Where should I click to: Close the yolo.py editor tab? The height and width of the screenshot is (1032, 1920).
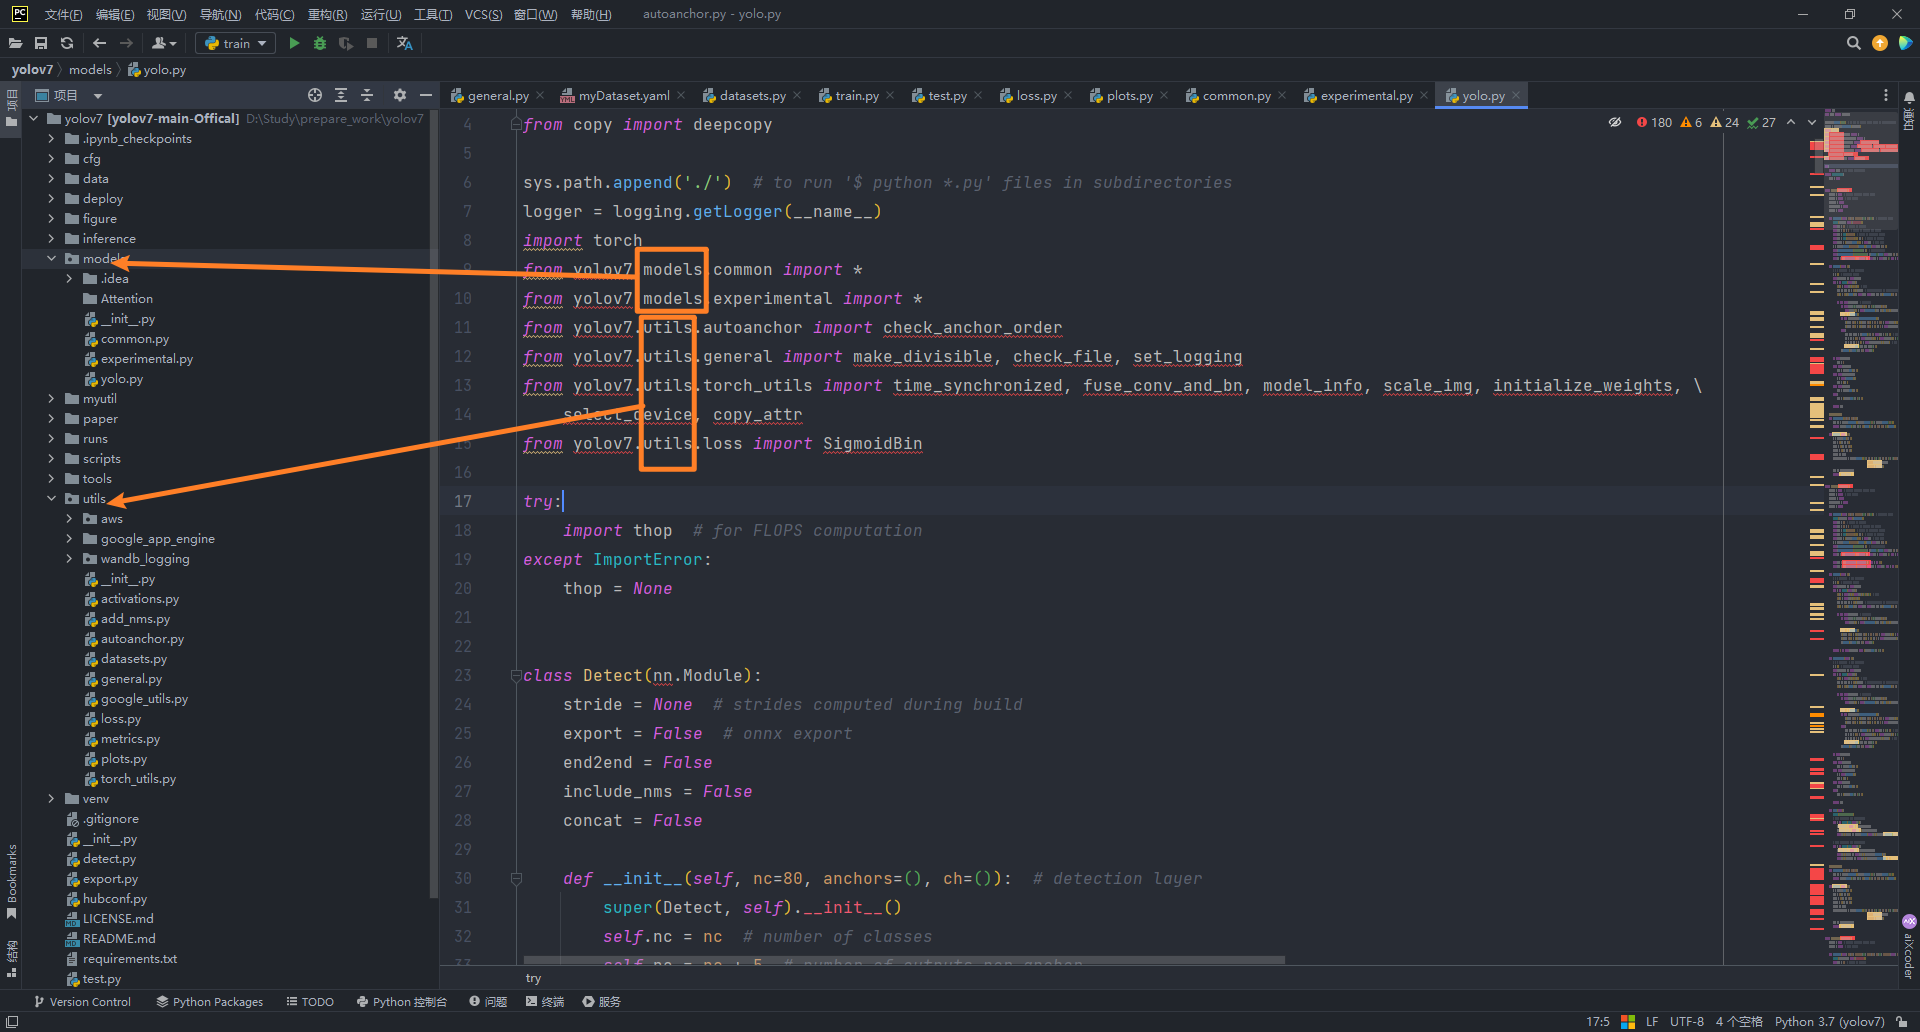coord(1516,96)
